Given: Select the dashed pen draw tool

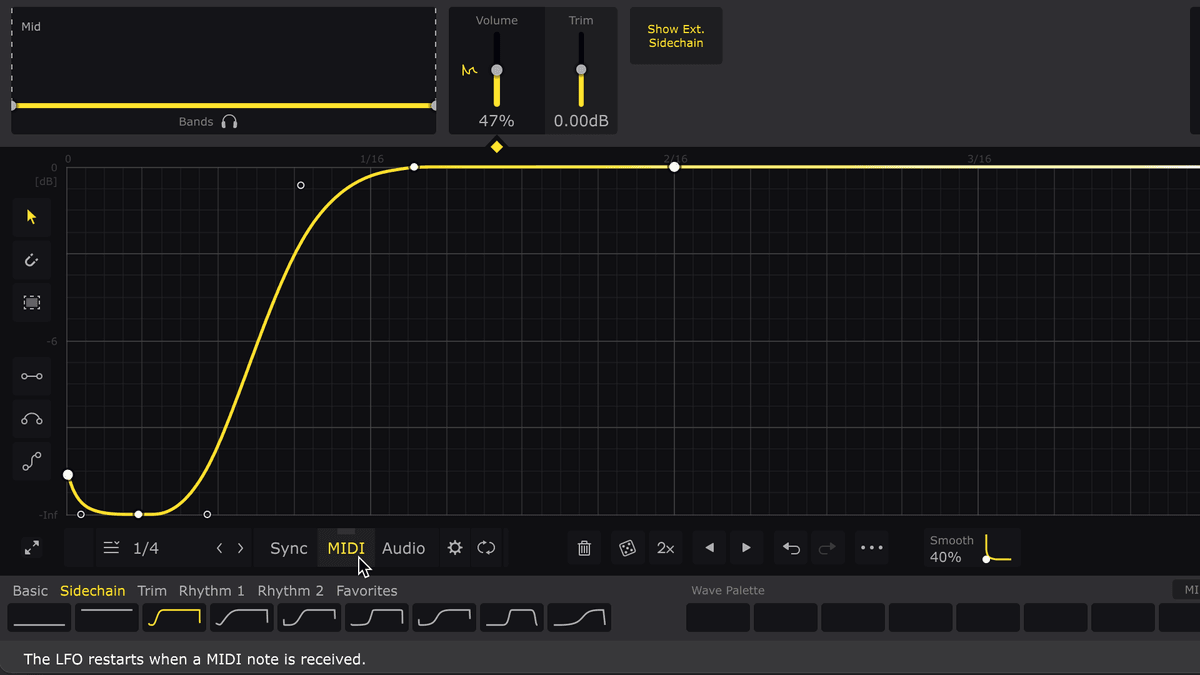Looking at the screenshot, I should click(x=32, y=260).
